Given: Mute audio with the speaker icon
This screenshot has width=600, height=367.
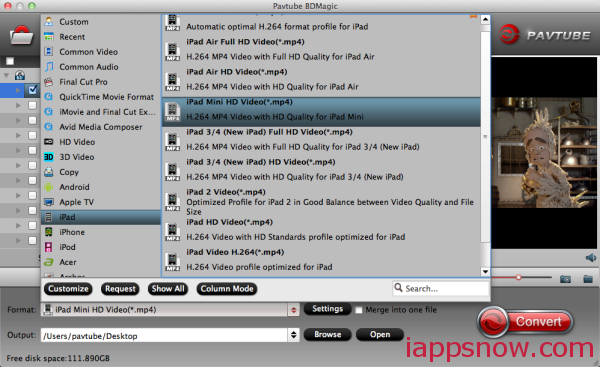Looking at the screenshot, I should point(591,258).
